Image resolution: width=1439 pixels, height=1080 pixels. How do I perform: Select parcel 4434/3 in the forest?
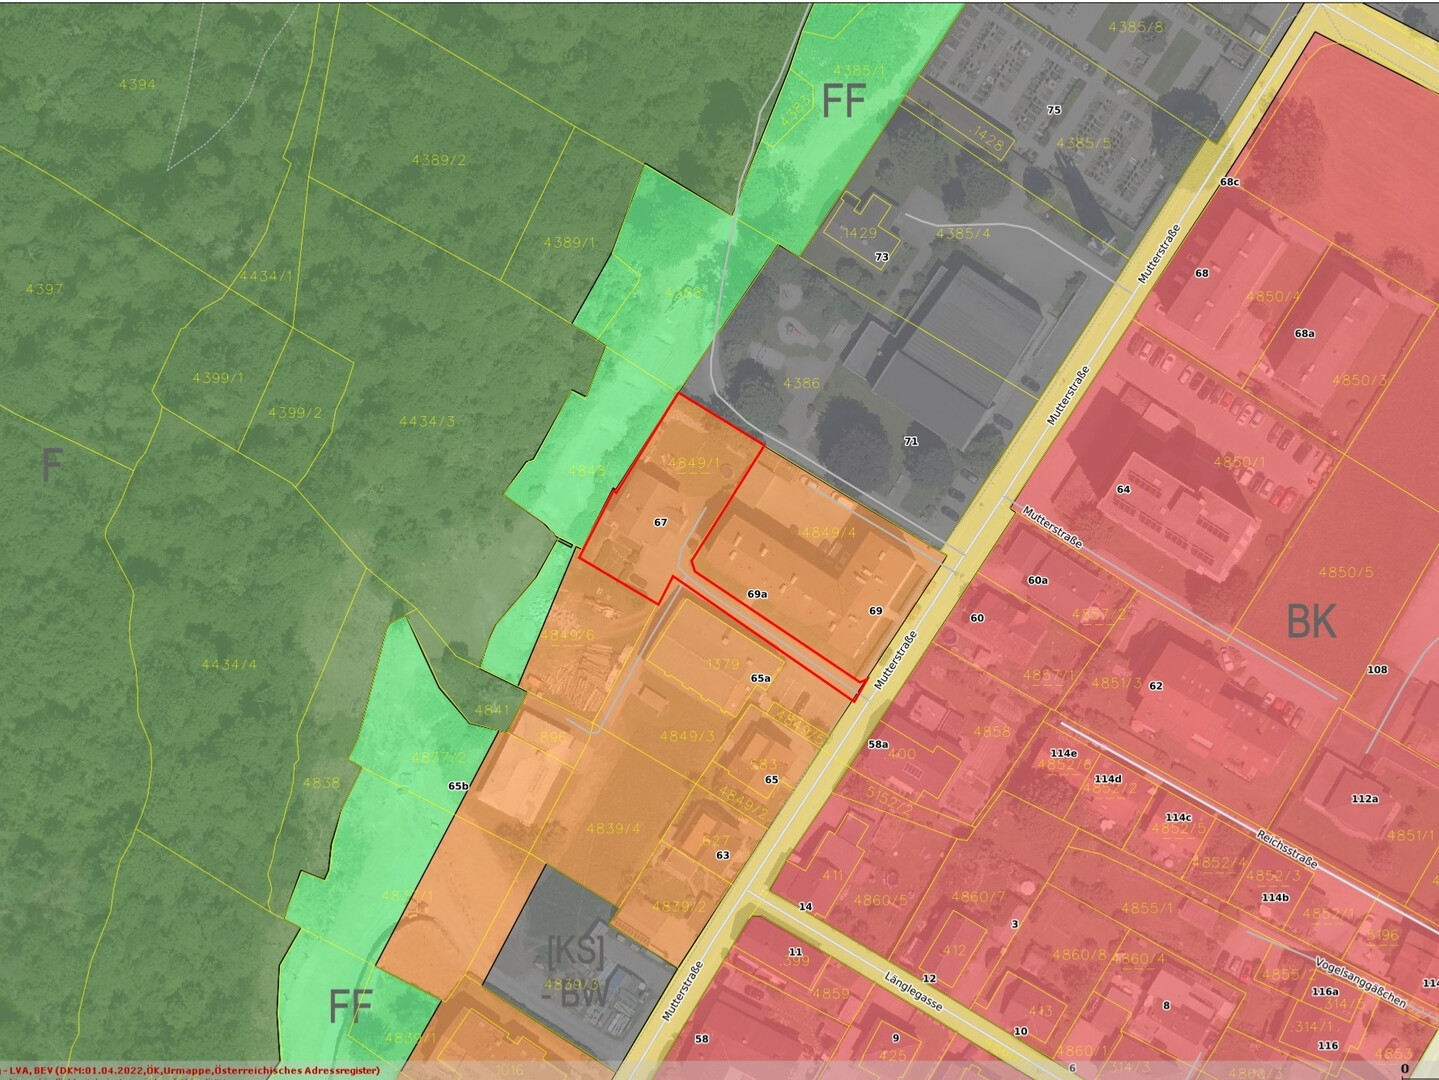click(x=427, y=421)
